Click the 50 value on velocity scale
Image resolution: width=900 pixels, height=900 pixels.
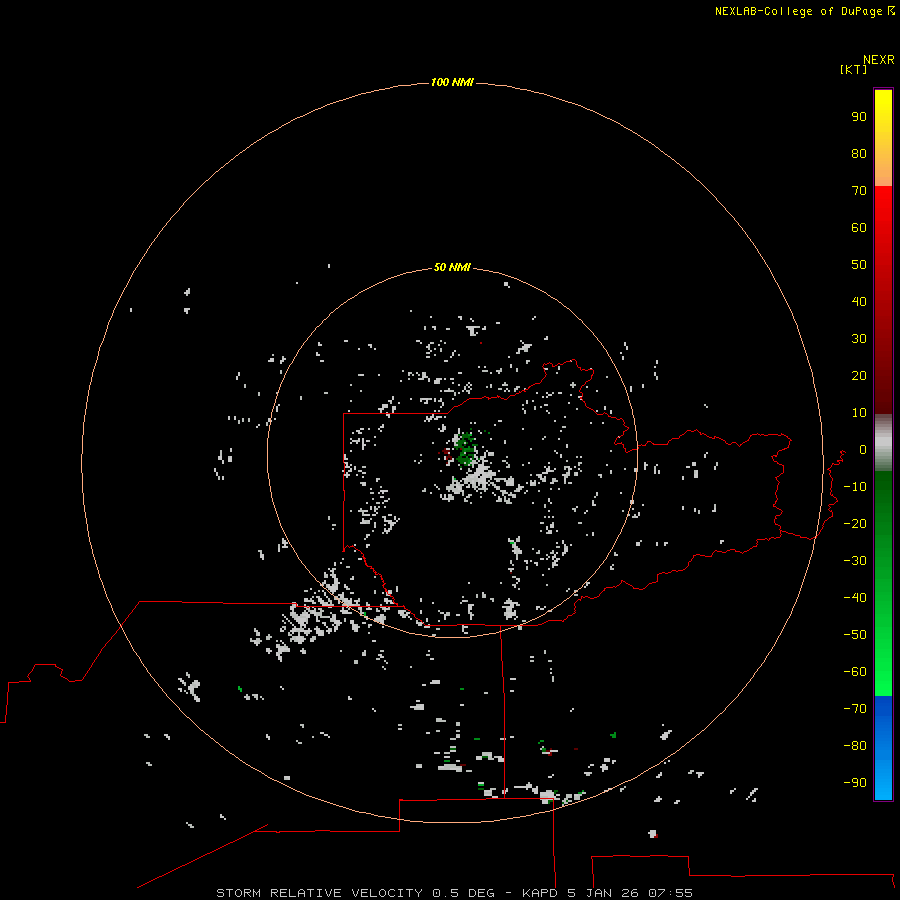pyautogui.click(x=859, y=265)
